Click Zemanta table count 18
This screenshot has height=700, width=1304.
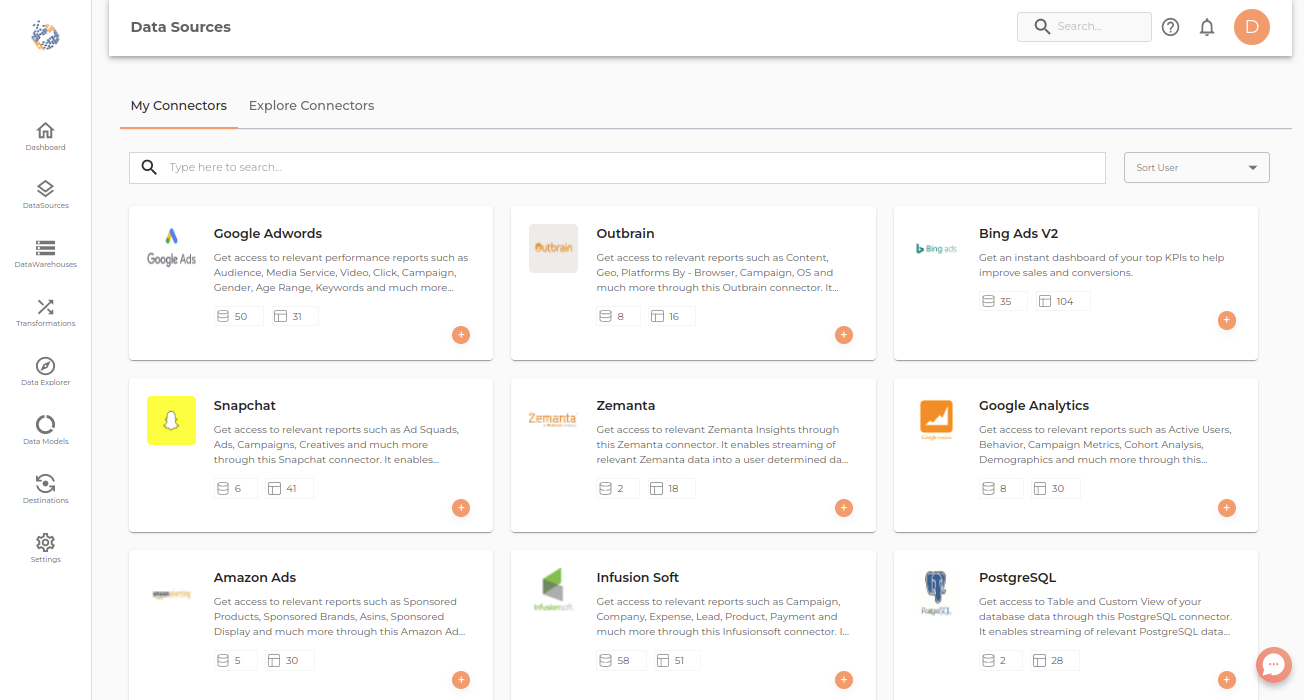[x=671, y=489]
